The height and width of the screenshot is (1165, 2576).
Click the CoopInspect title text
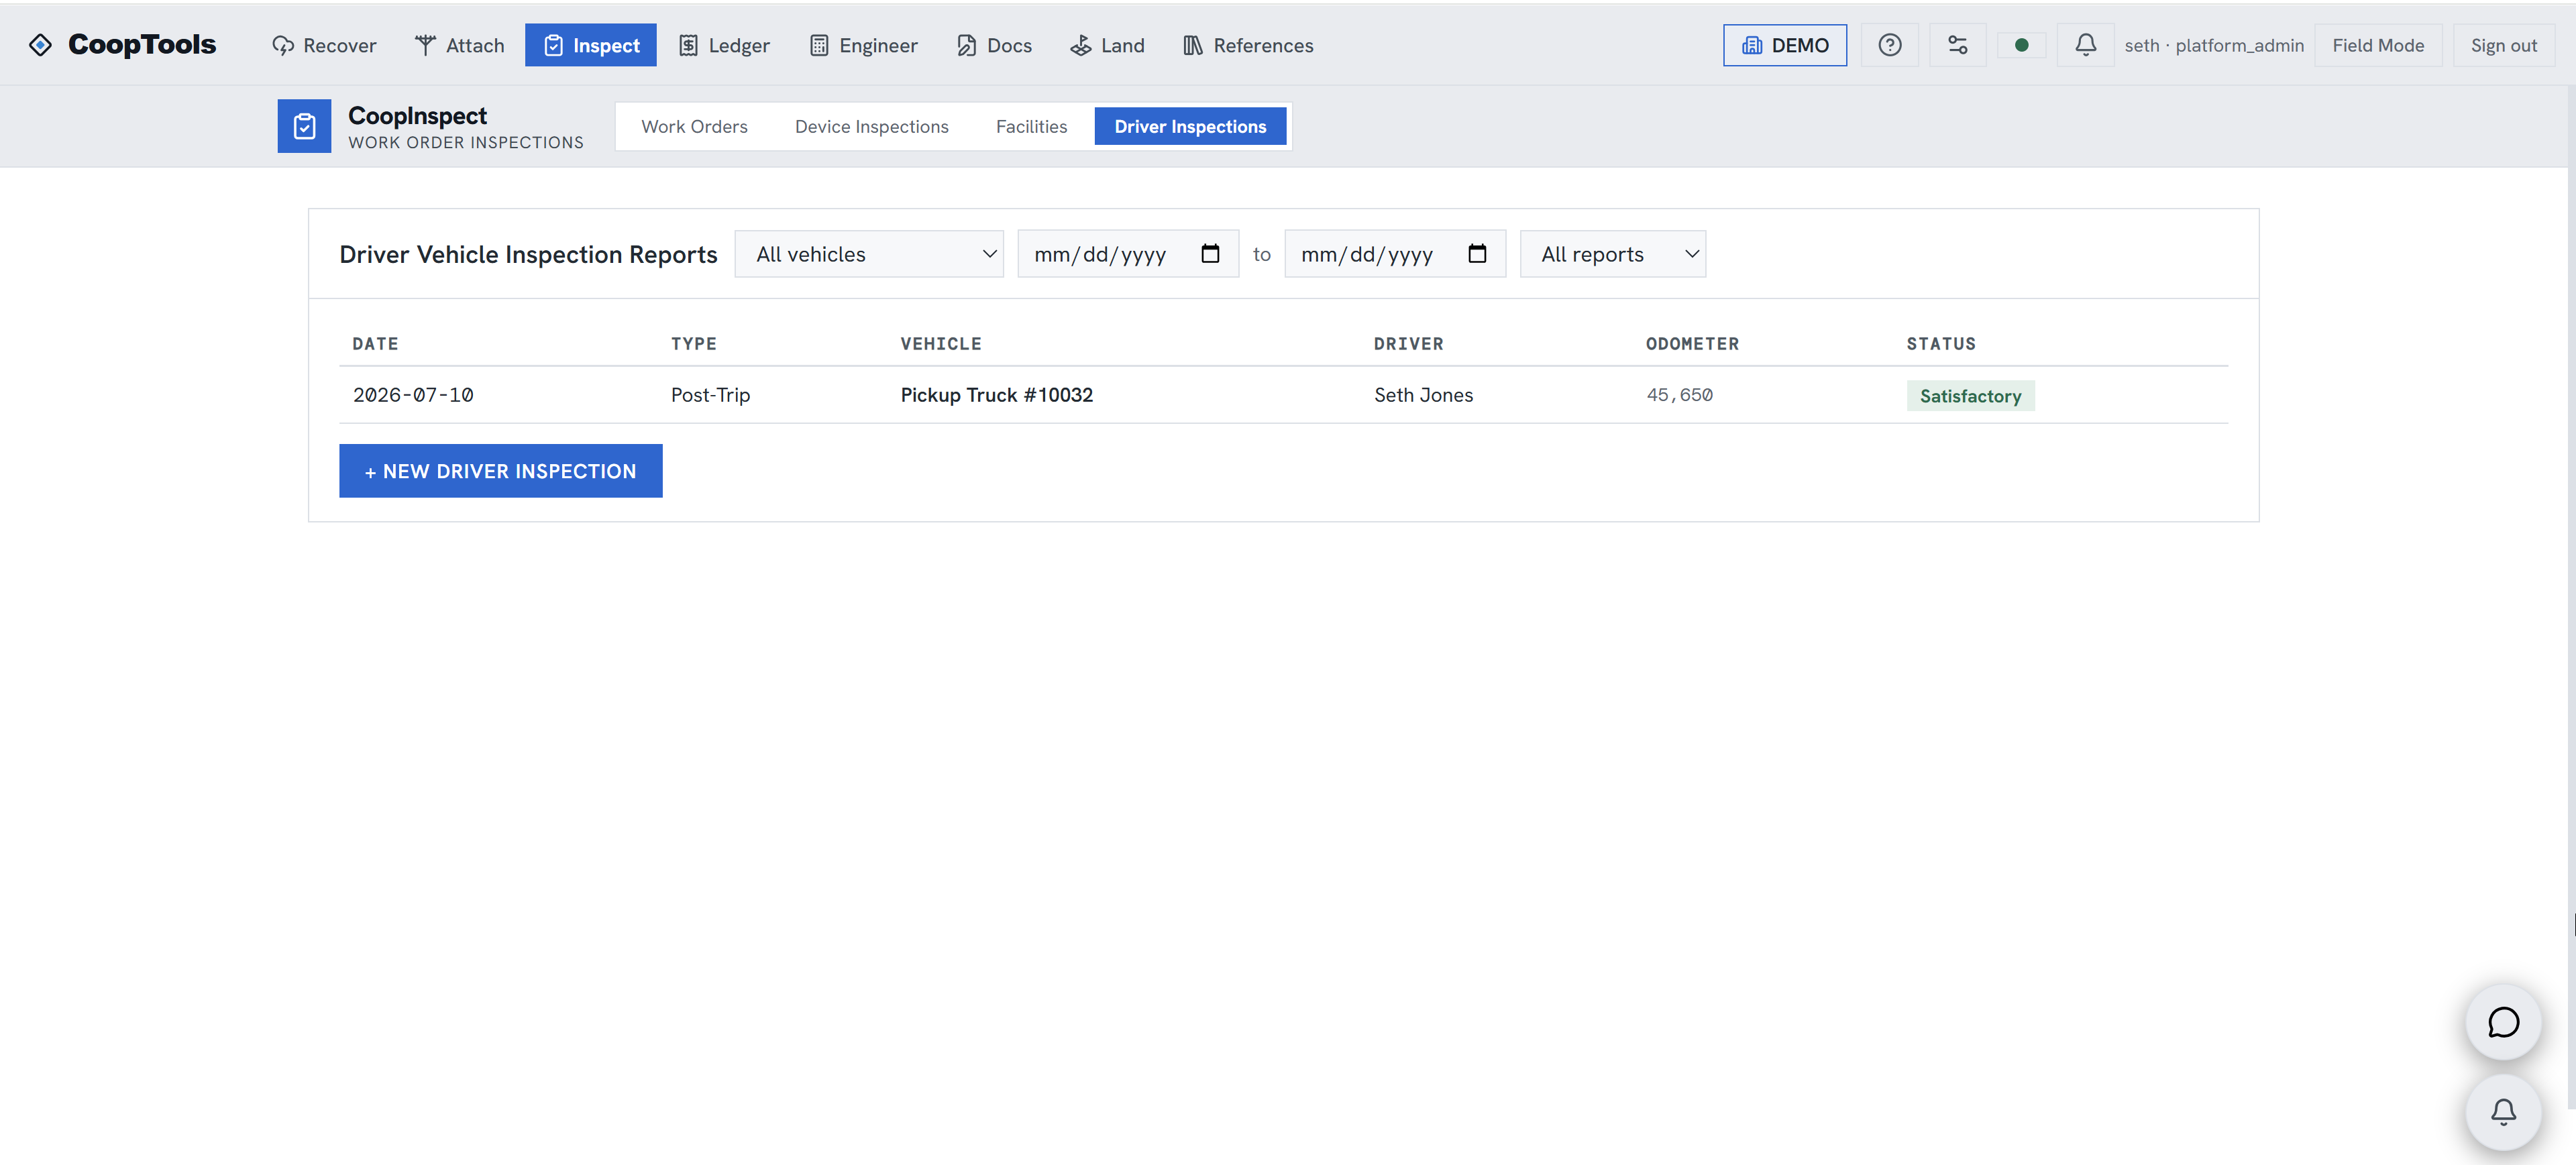(417, 115)
